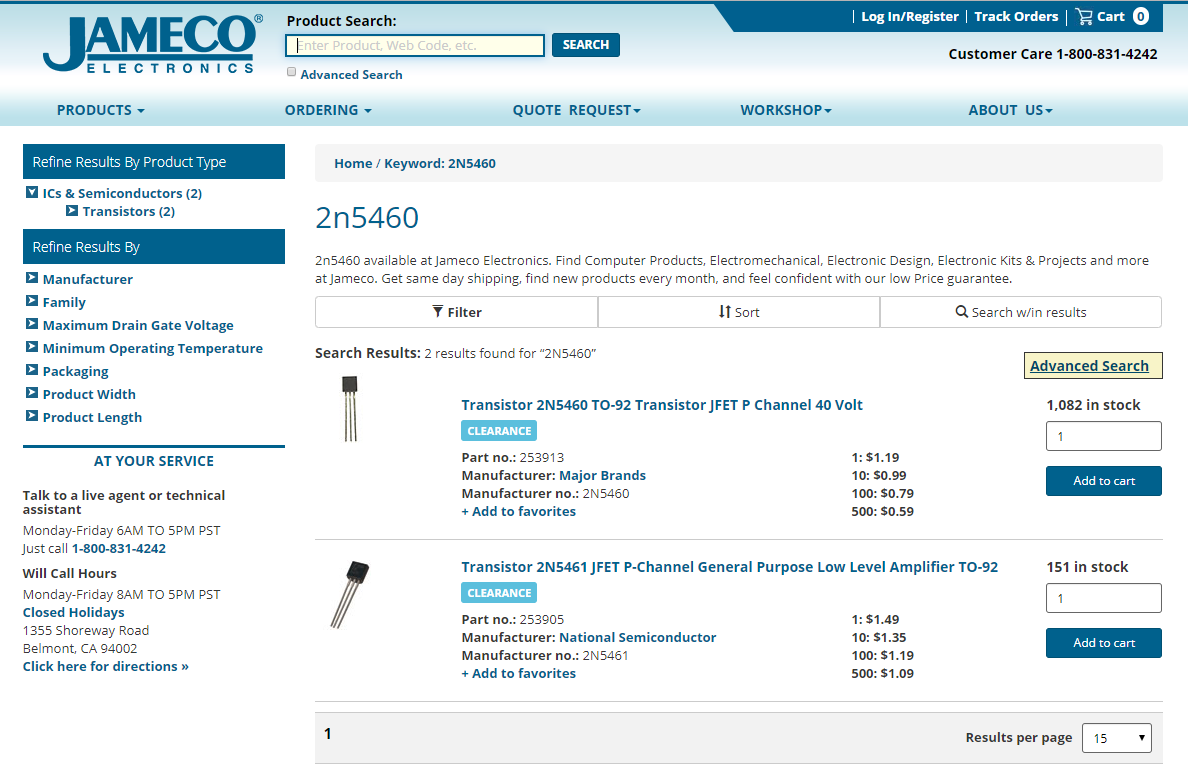Open the WORKSHOP menu
The width and height of the screenshot is (1188, 777).
point(786,111)
